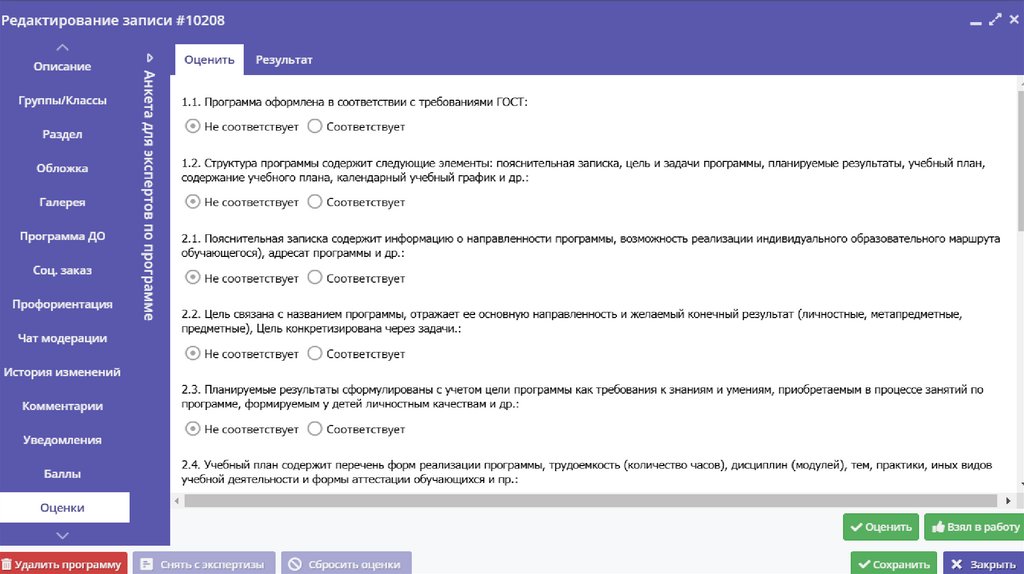The width and height of the screenshot is (1024, 574).
Task: Click the horizontal scrollbar right arrow
Action: tap(1008, 501)
